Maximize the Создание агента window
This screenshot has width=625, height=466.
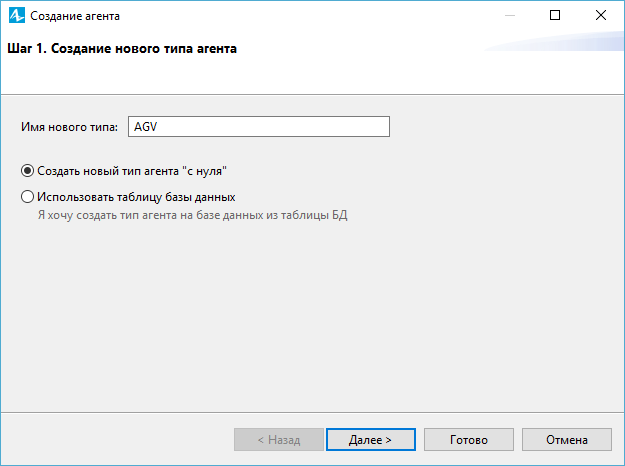555,15
